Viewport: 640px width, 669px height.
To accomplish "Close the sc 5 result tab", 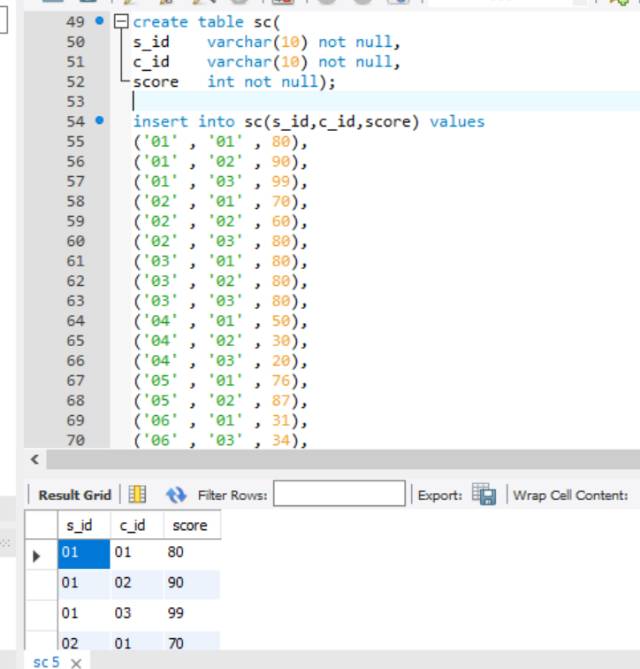I will (76, 662).
